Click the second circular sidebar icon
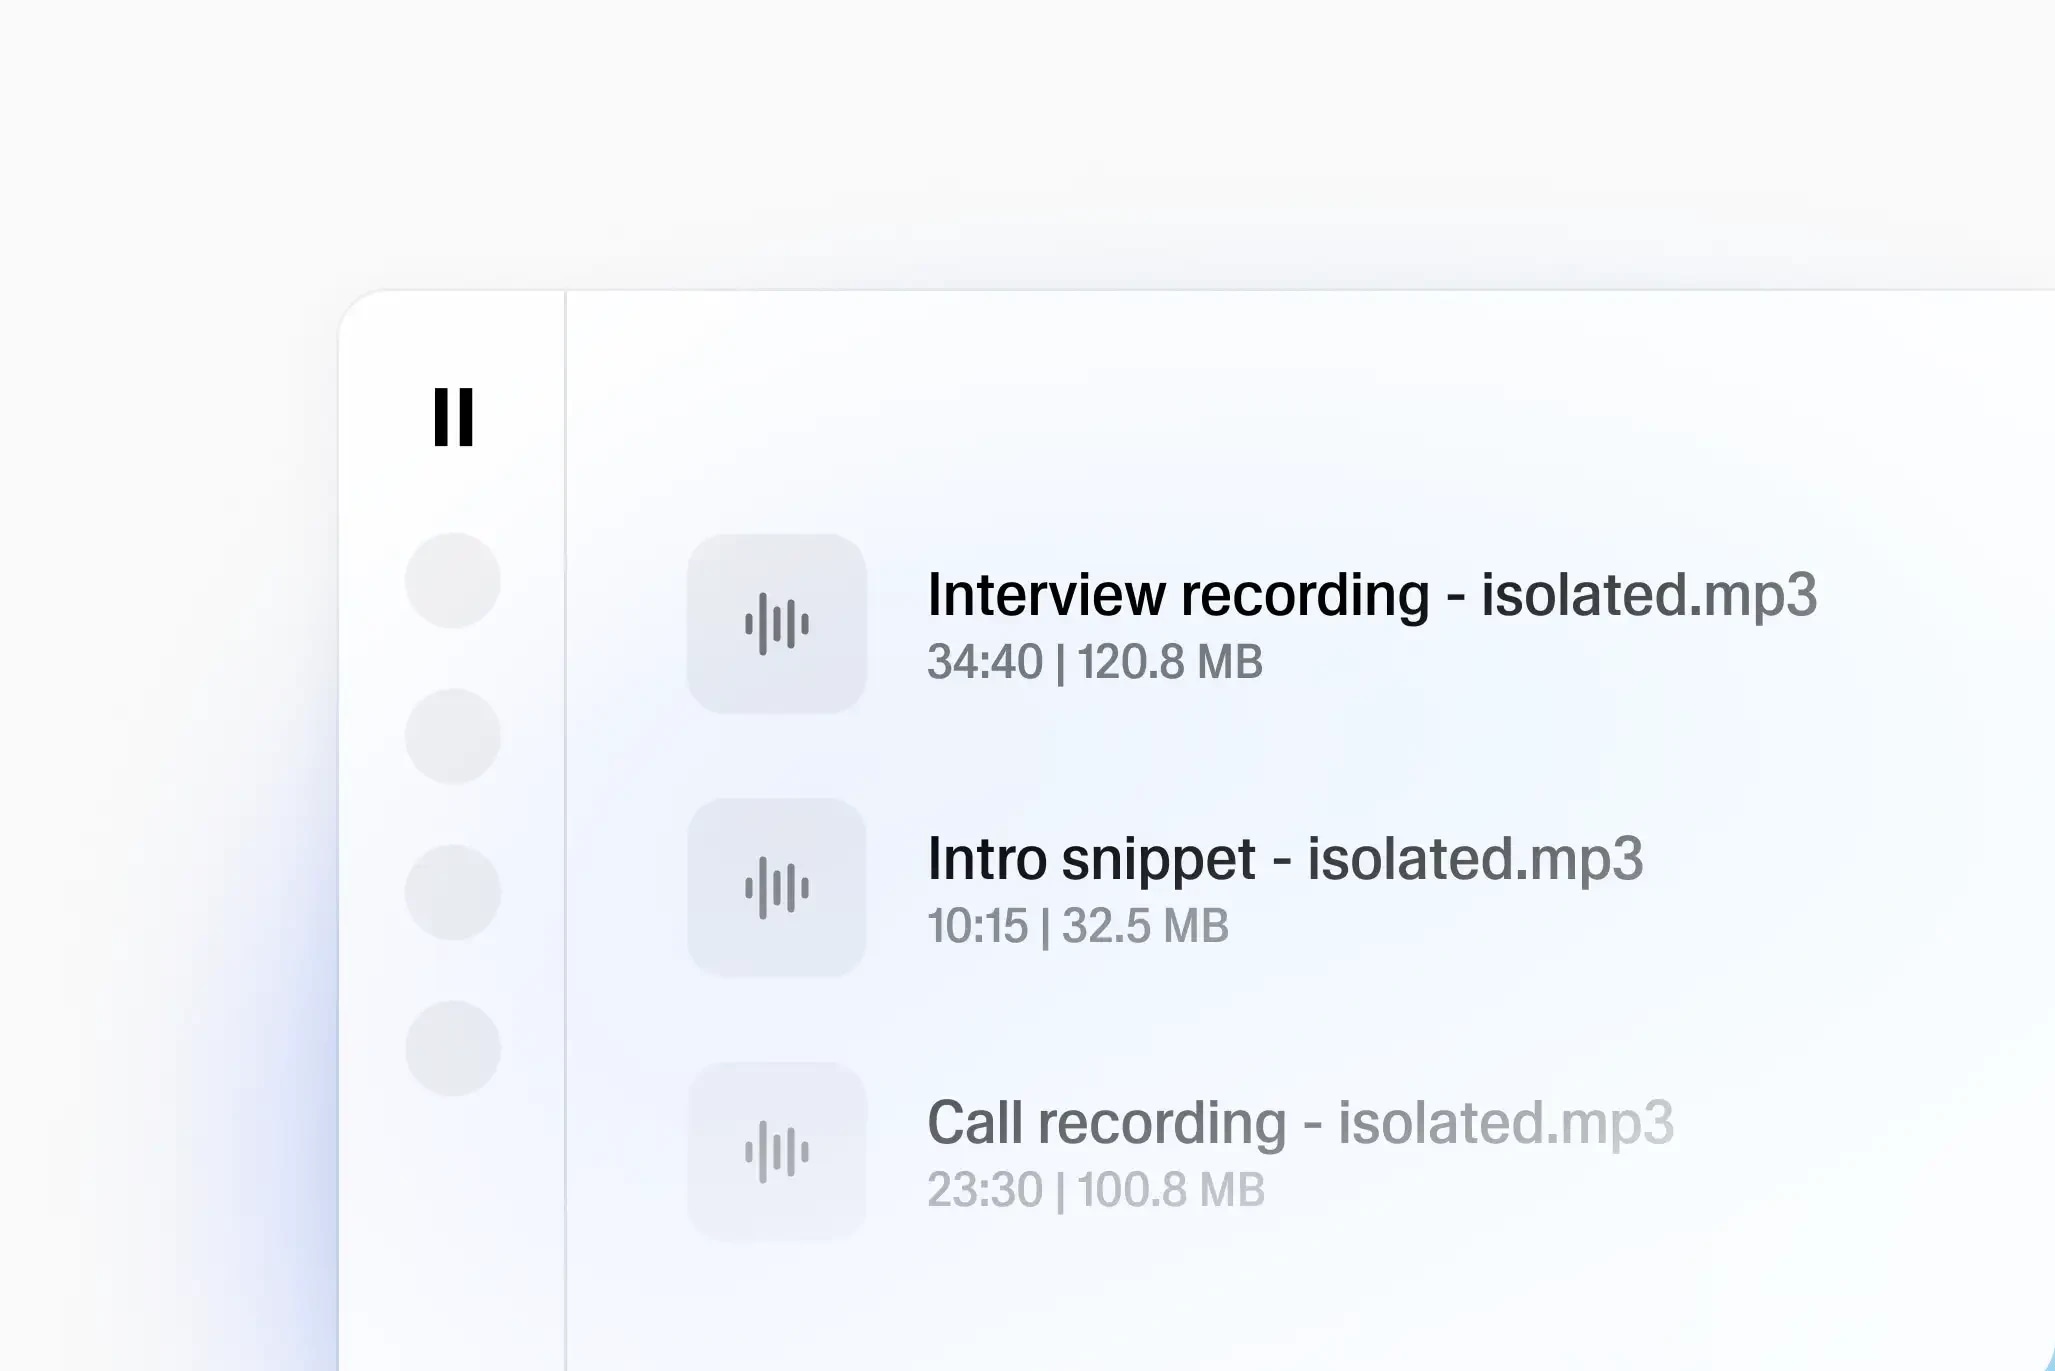Screen dimensions: 2055x1371 click(x=452, y=735)
